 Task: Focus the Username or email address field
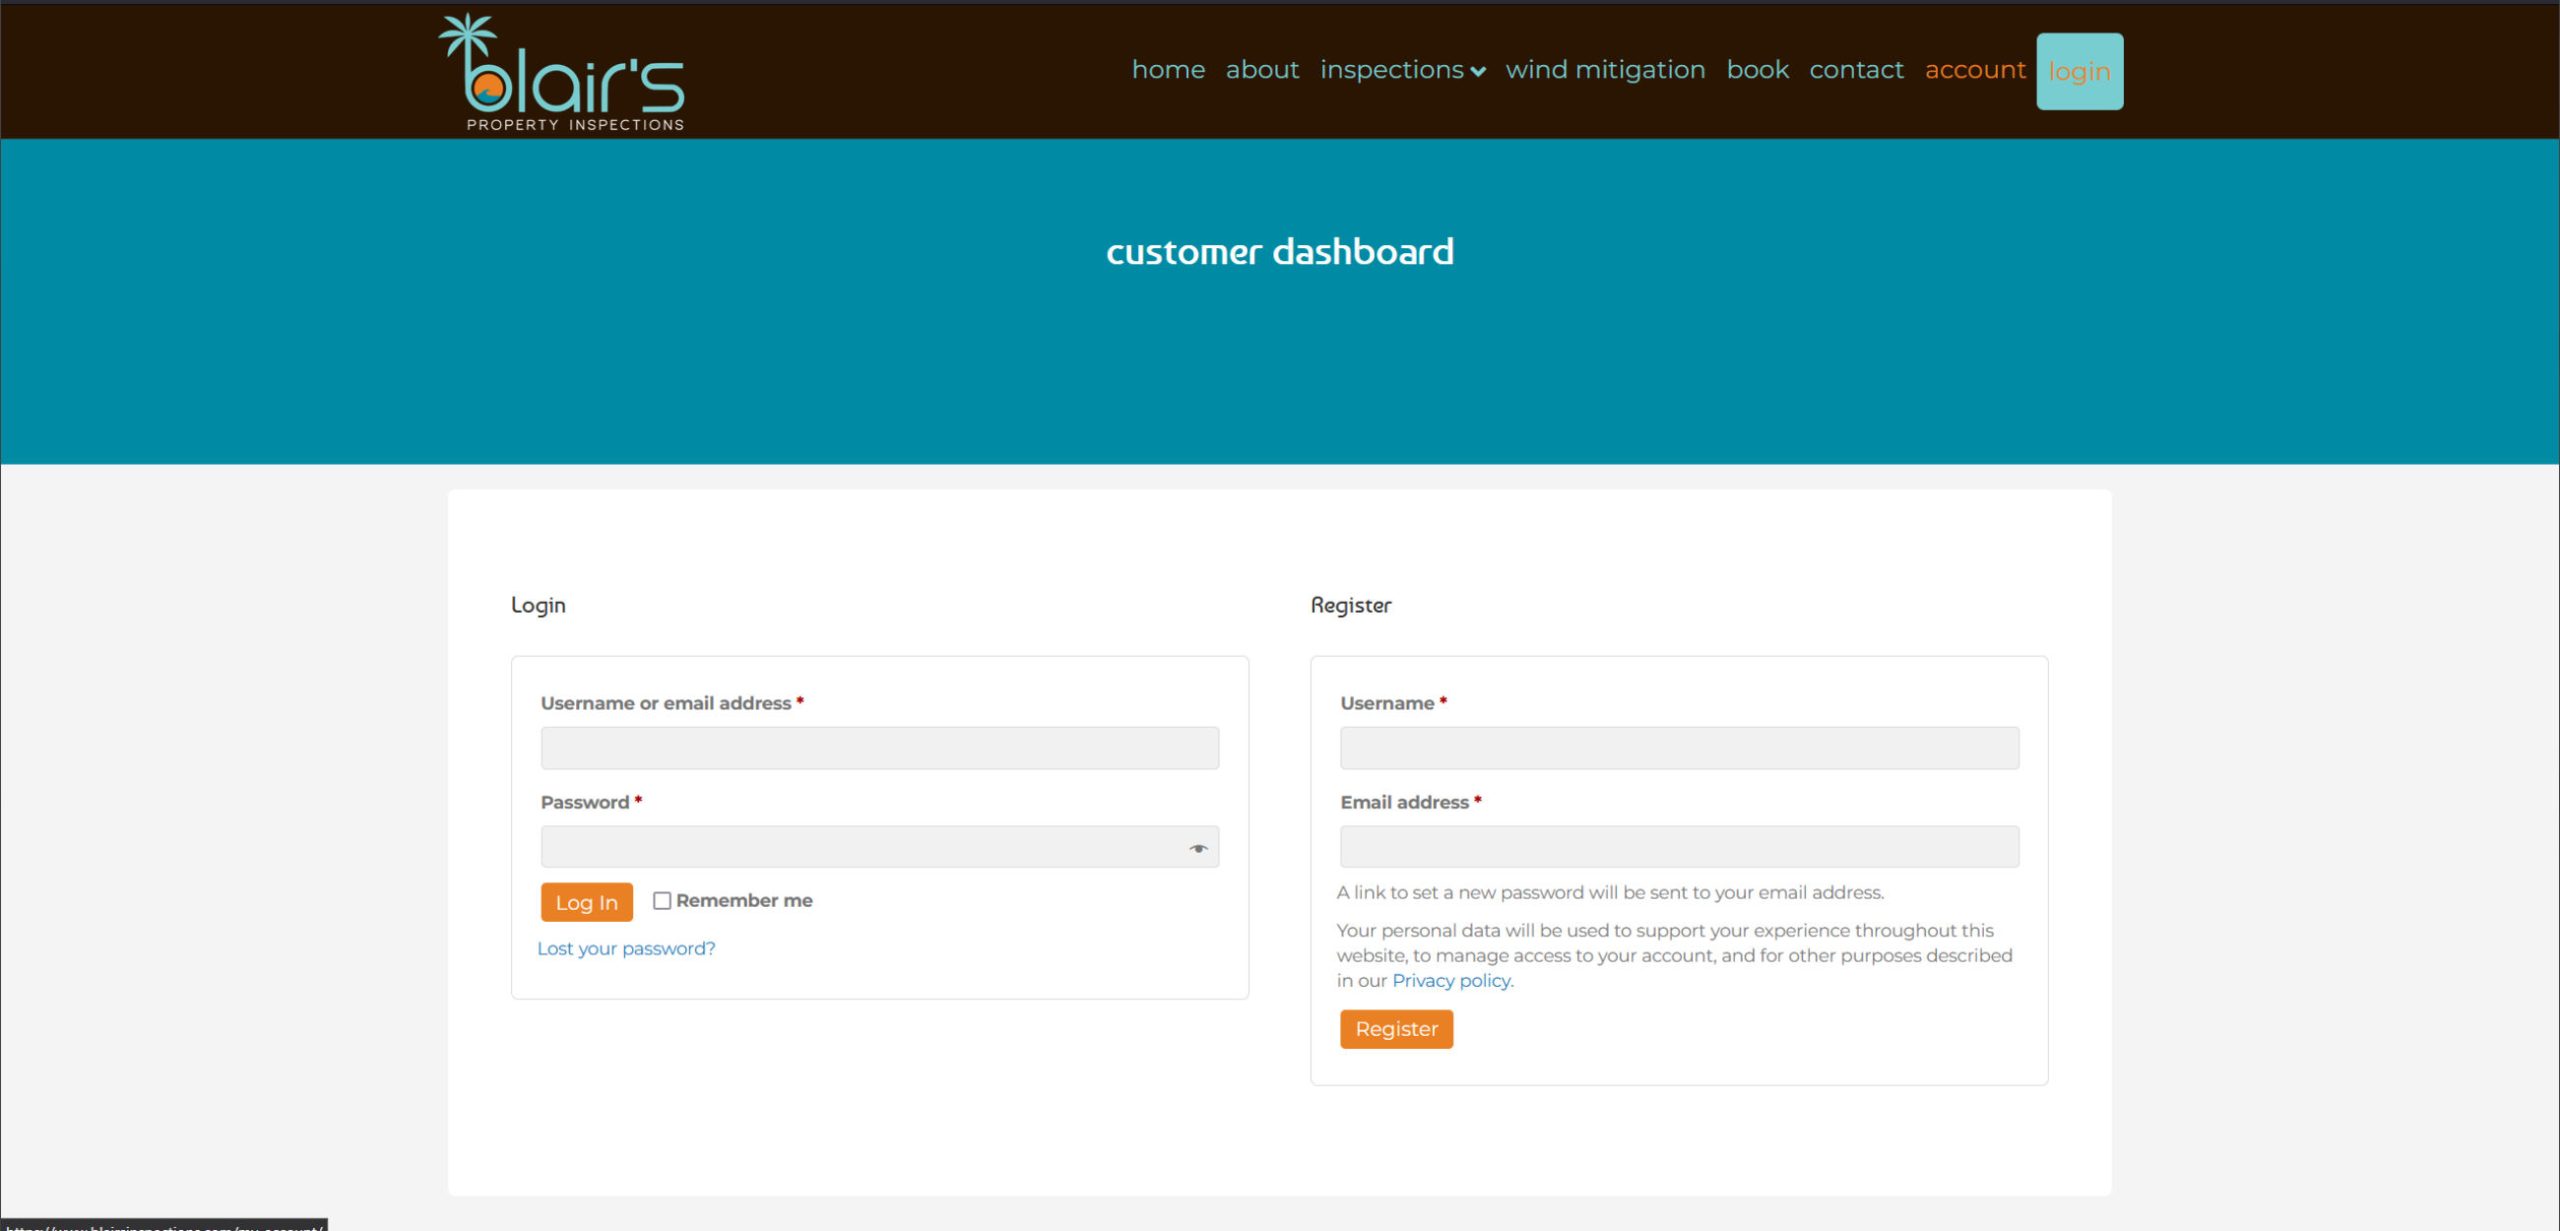pos(879,748)
